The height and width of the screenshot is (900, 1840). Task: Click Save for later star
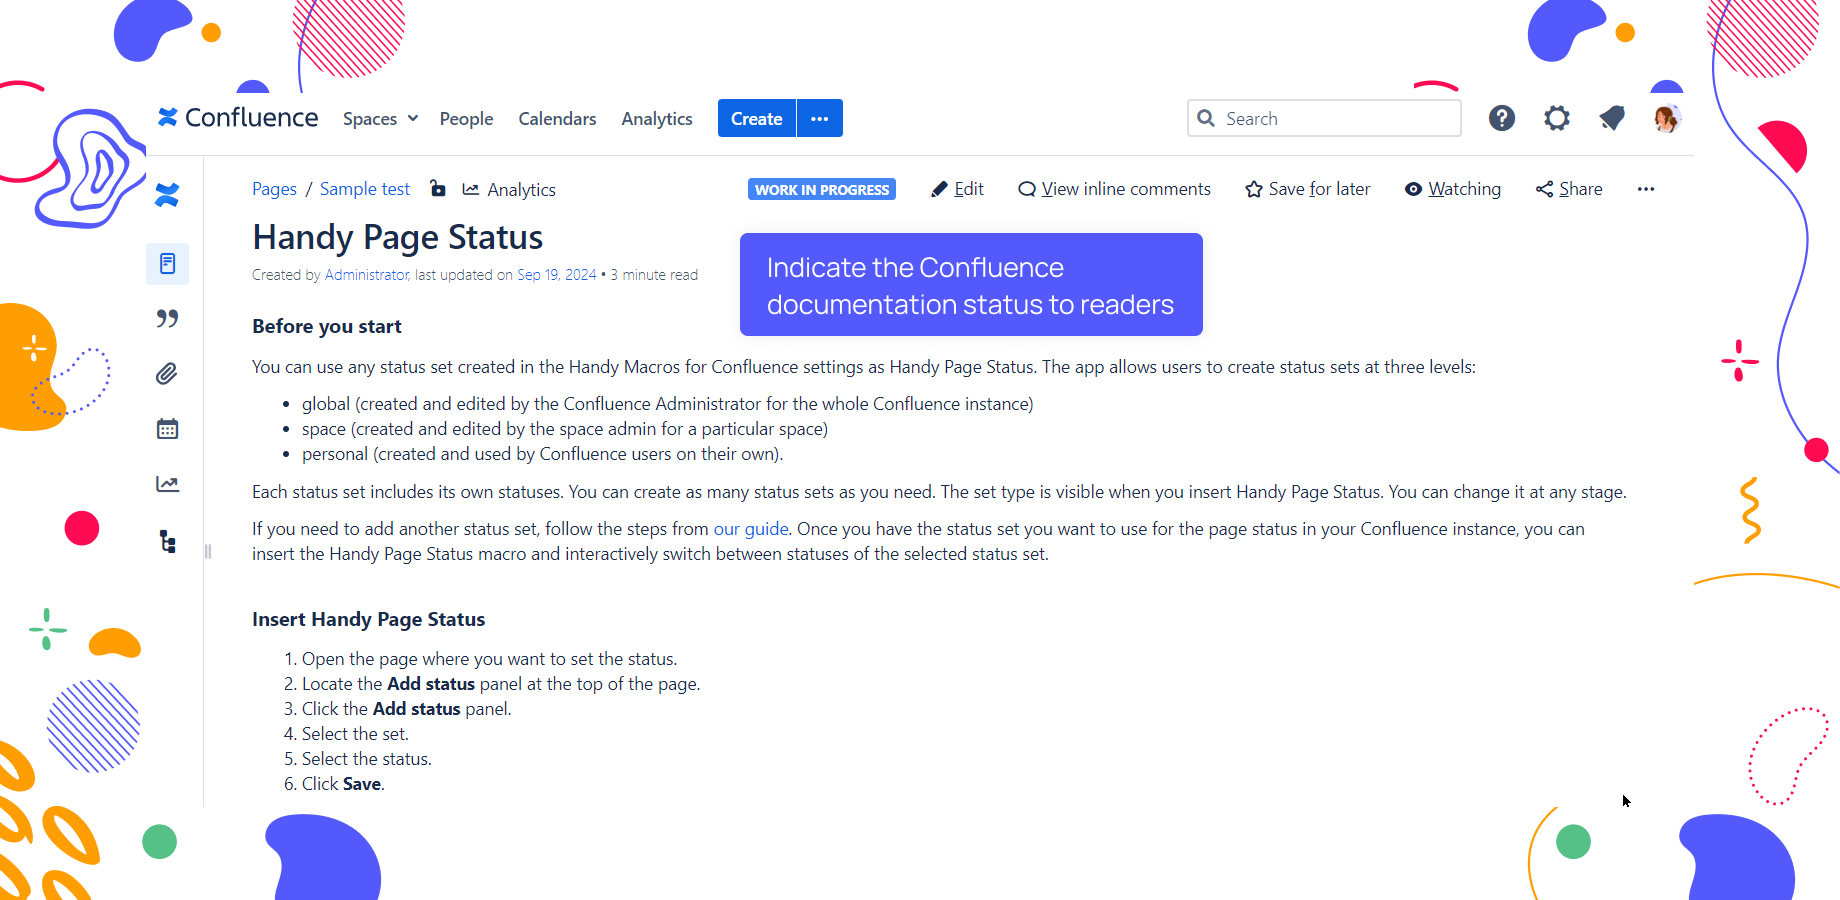pos(1308,189)
